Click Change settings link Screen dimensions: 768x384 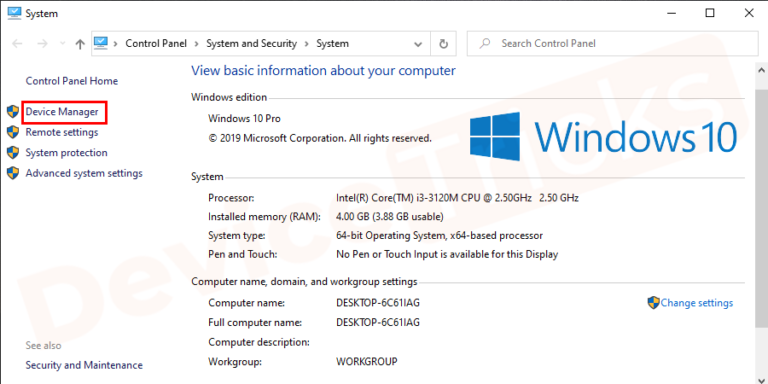696,303
